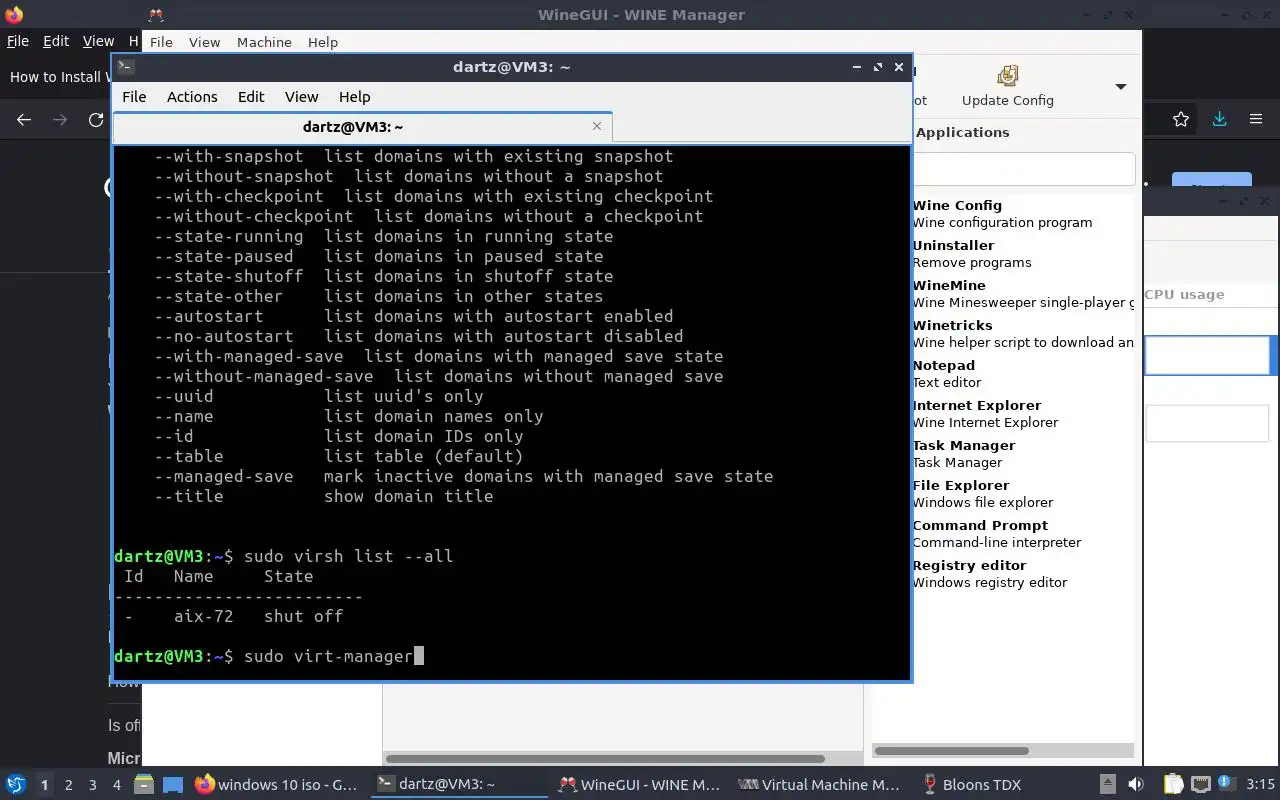Click Update Config icon in WineGUI toolbar
Viewport: 1280px width, 800px height.
(1008, 76)
